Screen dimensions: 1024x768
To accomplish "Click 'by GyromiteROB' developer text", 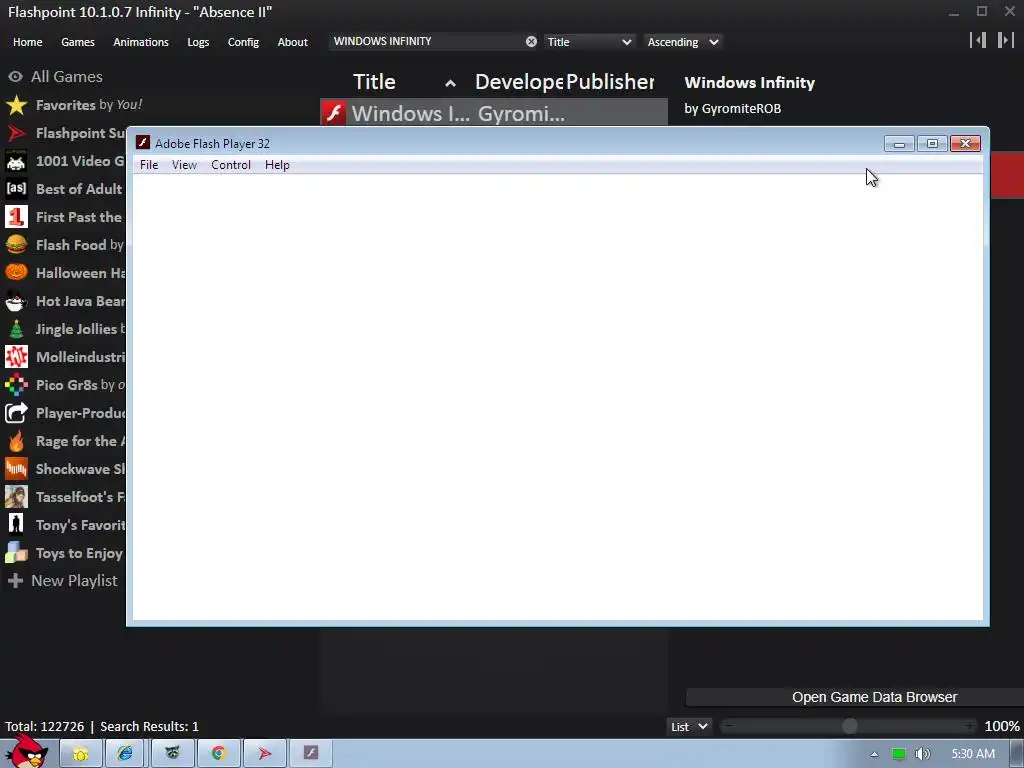I will (732, 109).
